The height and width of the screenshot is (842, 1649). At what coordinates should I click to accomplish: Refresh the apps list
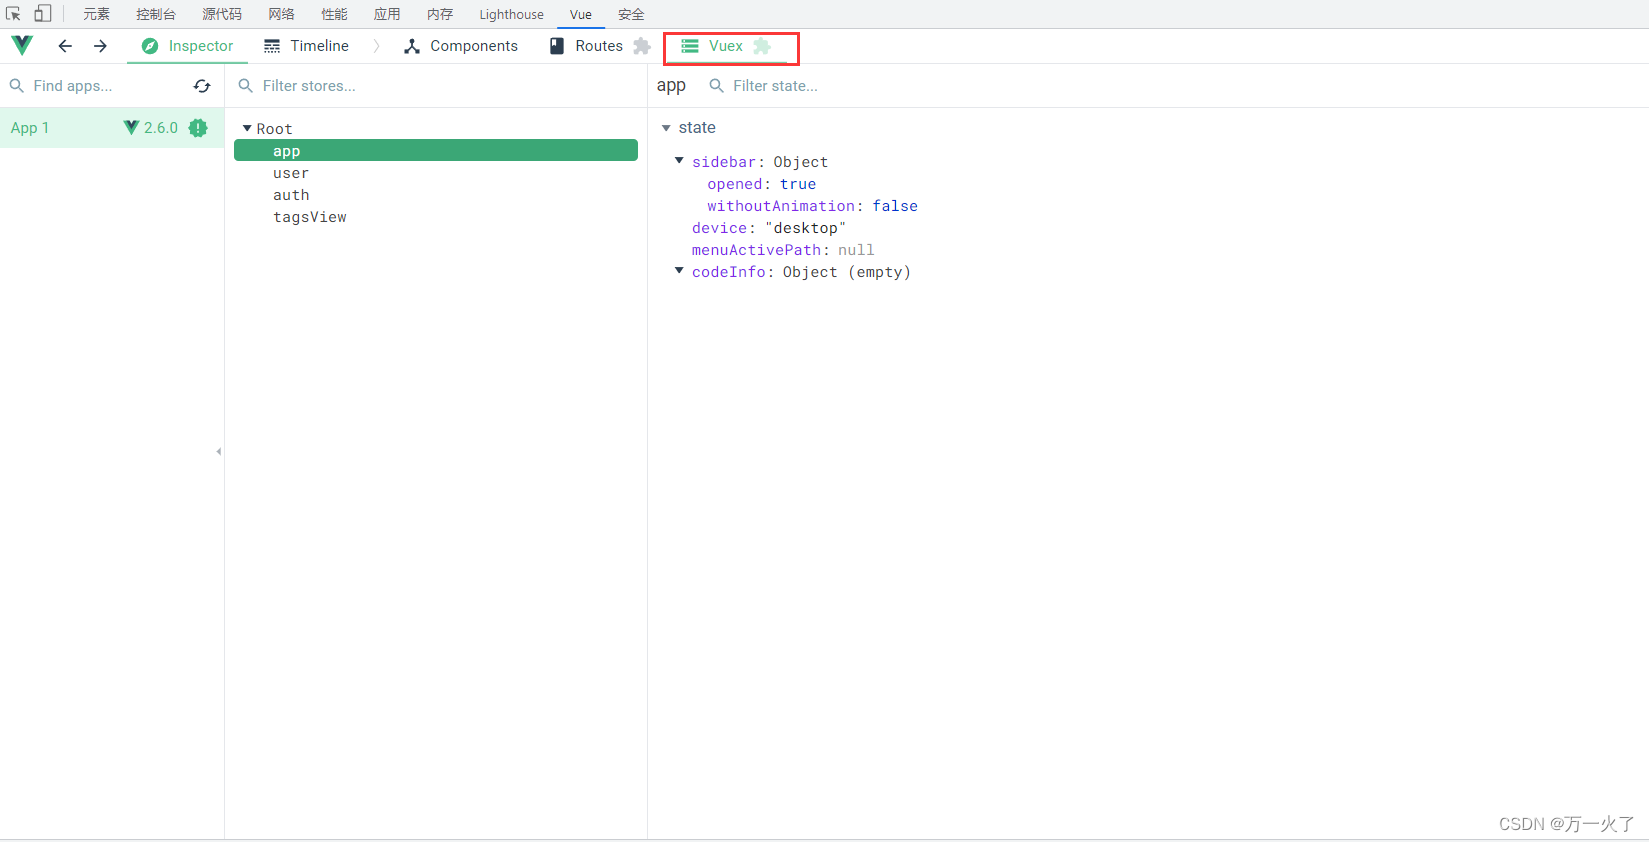[202, 86]
